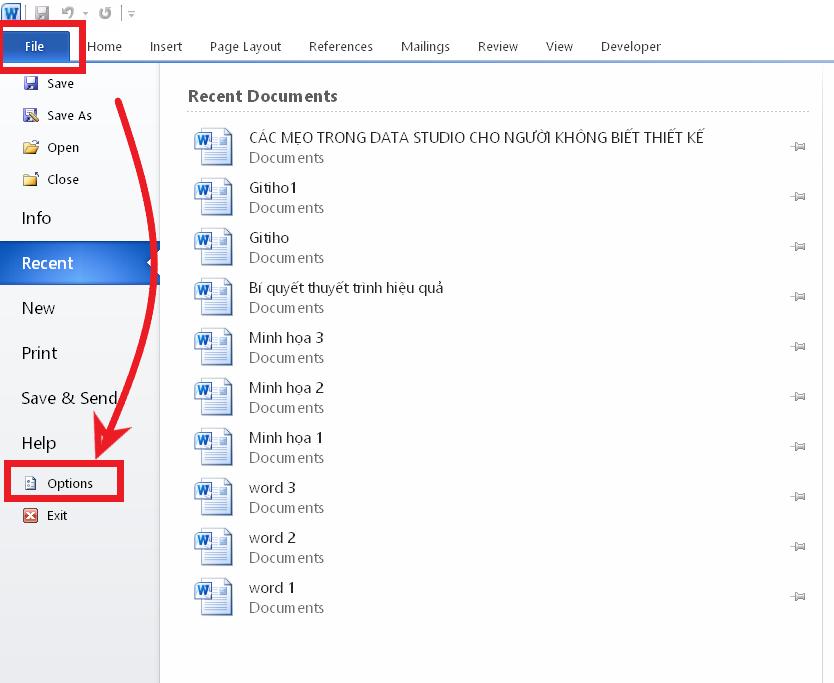Choose Exit to quit Word
This screenshot has width=834, height=683.
coord(45,515)
